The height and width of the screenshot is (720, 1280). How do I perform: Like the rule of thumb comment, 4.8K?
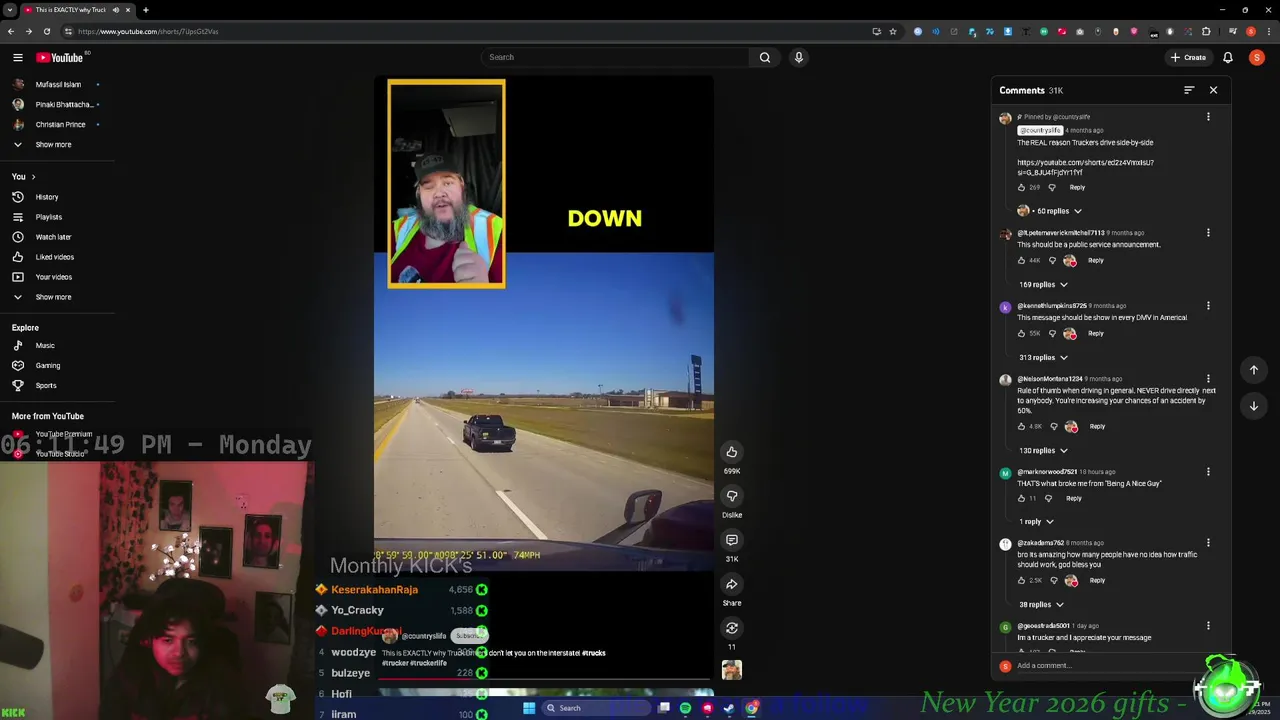[x=1021, y=426]
